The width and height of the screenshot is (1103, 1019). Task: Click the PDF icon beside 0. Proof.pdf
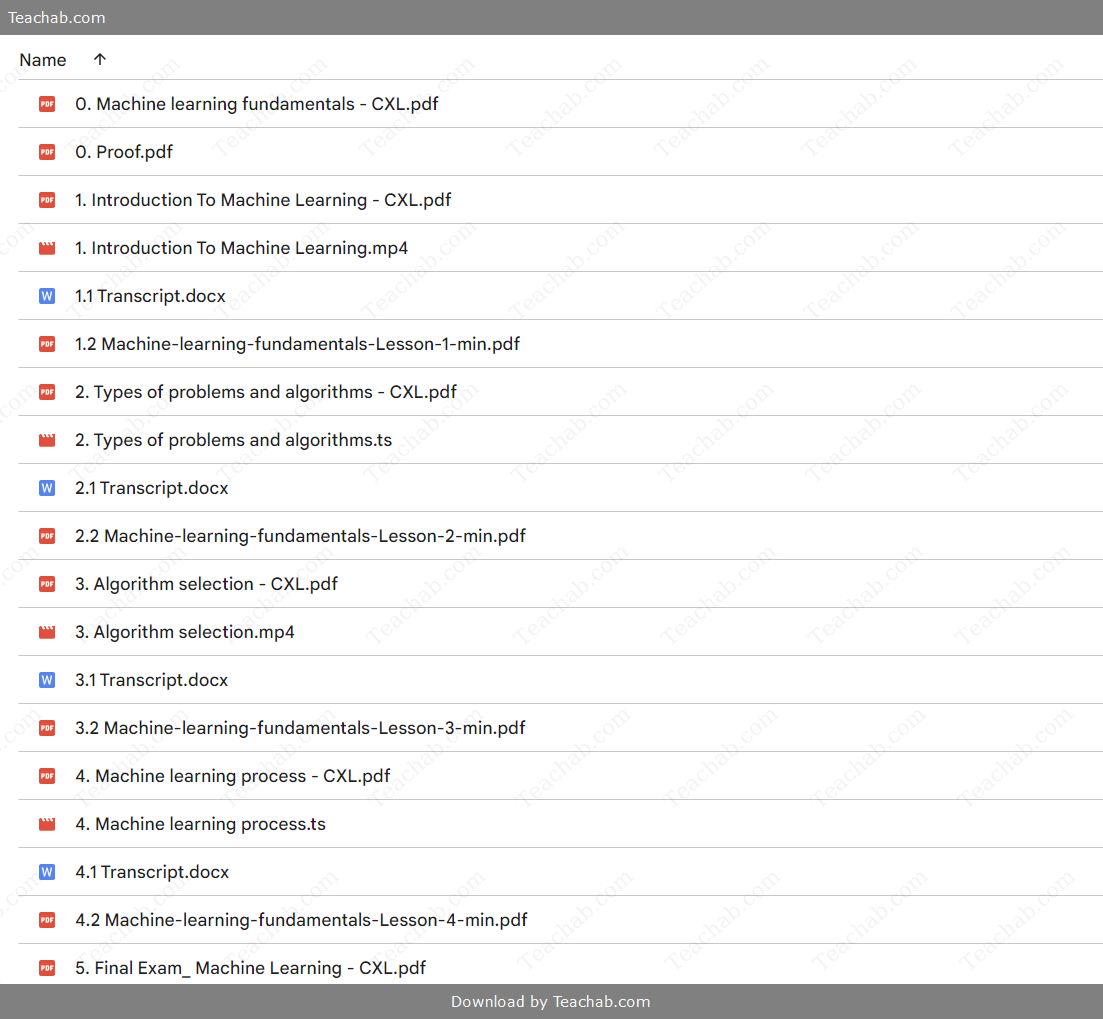pyautogui.click(x=47, y=152)
